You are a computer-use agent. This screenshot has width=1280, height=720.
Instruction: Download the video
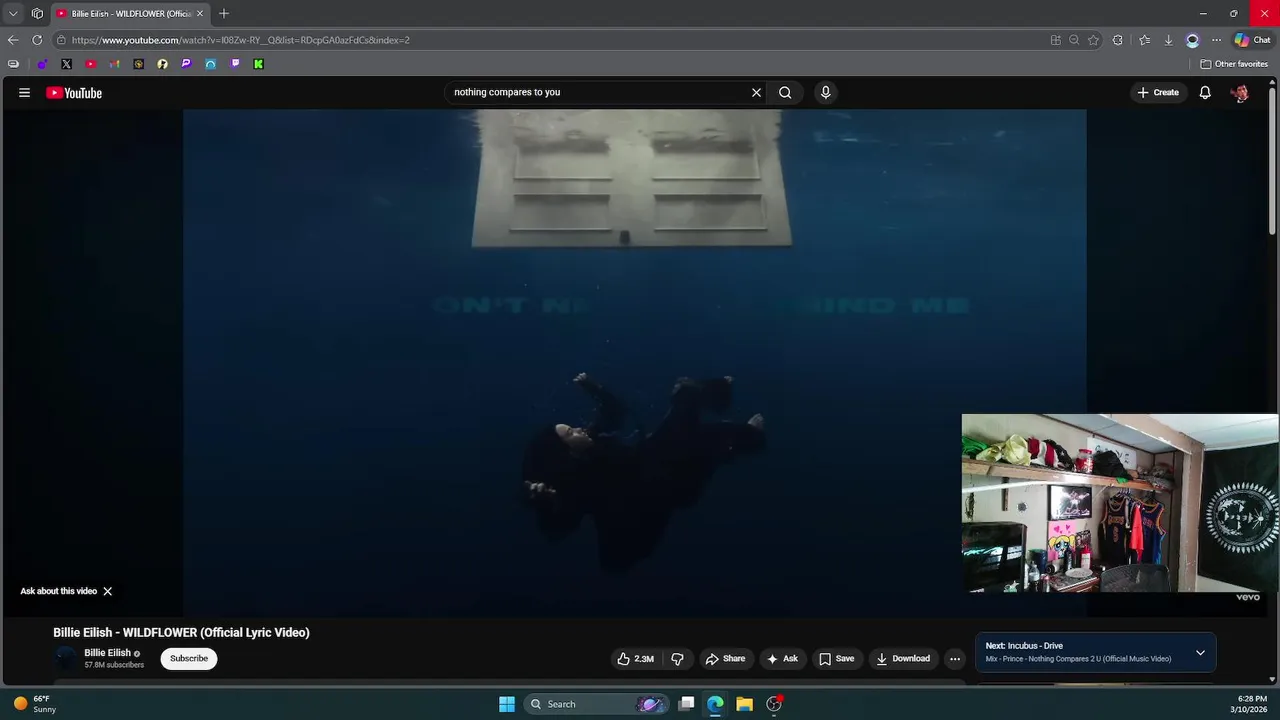(x=903, y=659)
